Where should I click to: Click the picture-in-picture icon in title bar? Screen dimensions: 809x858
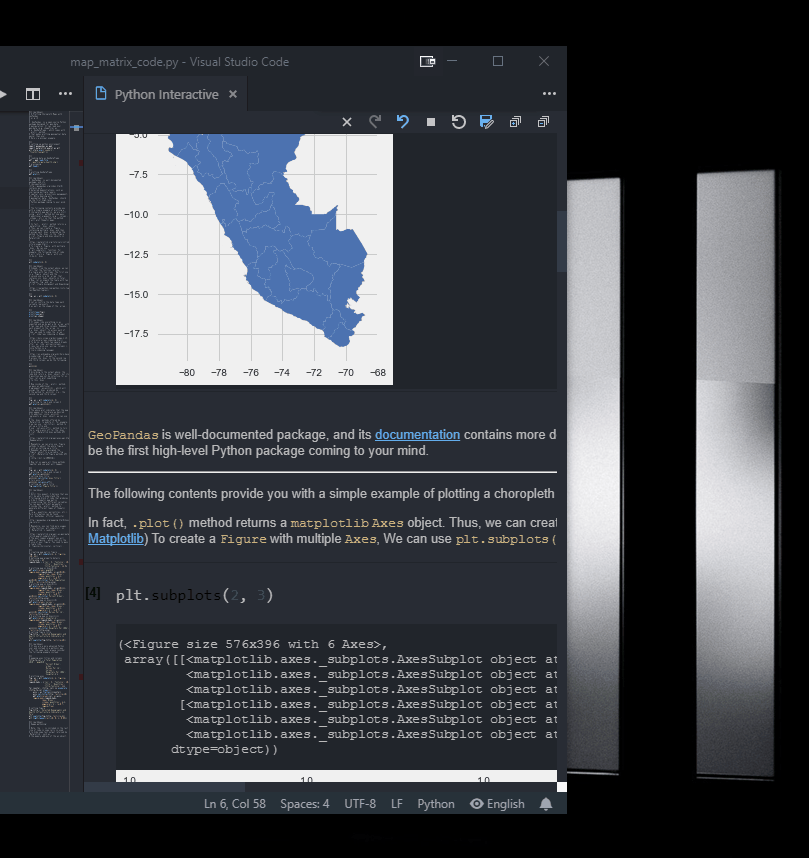(427, 62)
